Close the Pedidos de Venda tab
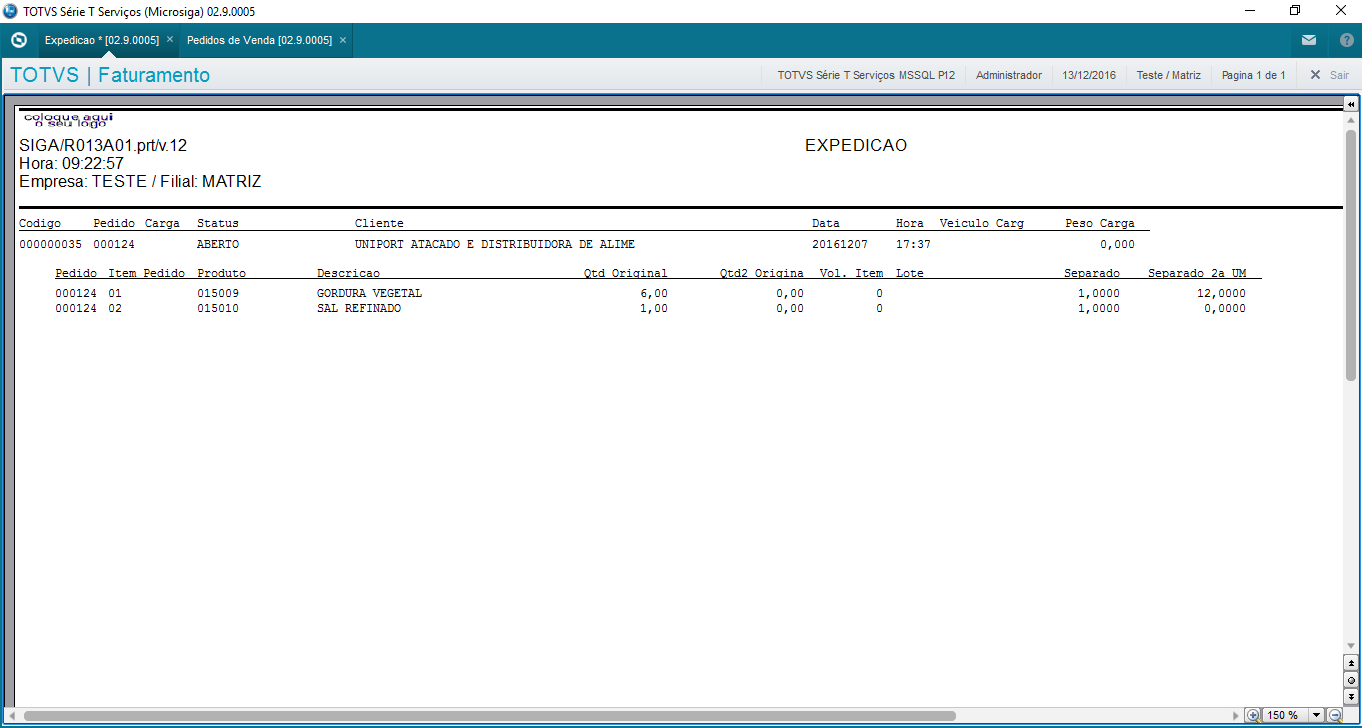Viewport: 1362px width, 728px height. [343, 40]
